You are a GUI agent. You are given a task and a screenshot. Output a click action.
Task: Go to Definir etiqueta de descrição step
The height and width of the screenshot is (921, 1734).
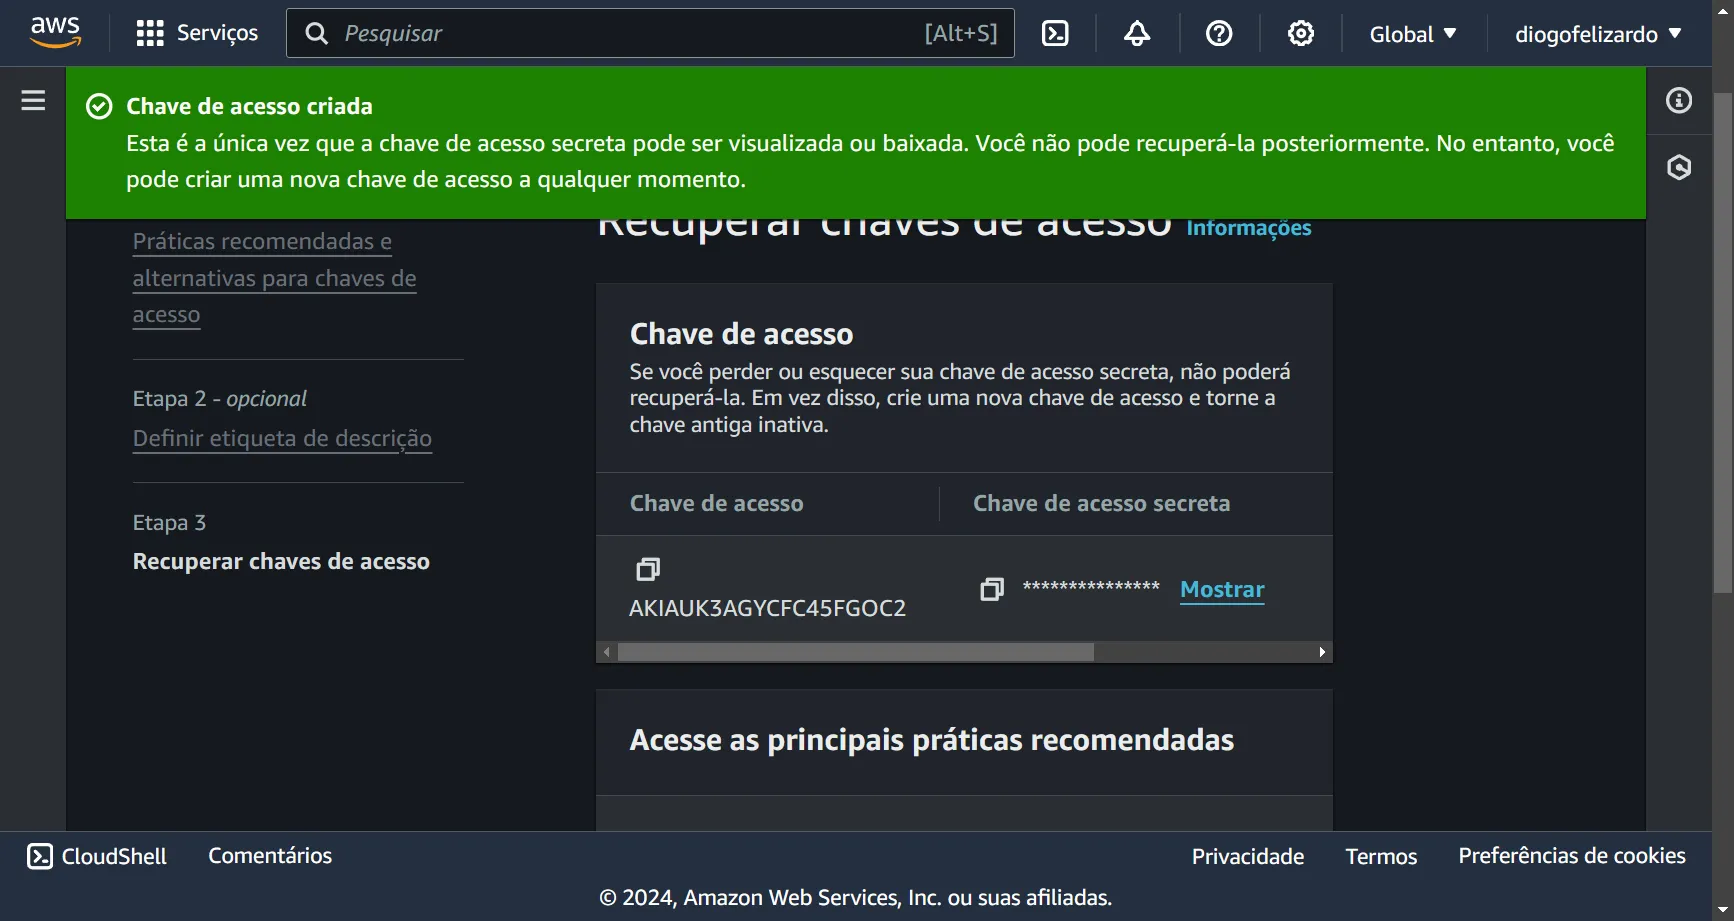coord(282,438)
